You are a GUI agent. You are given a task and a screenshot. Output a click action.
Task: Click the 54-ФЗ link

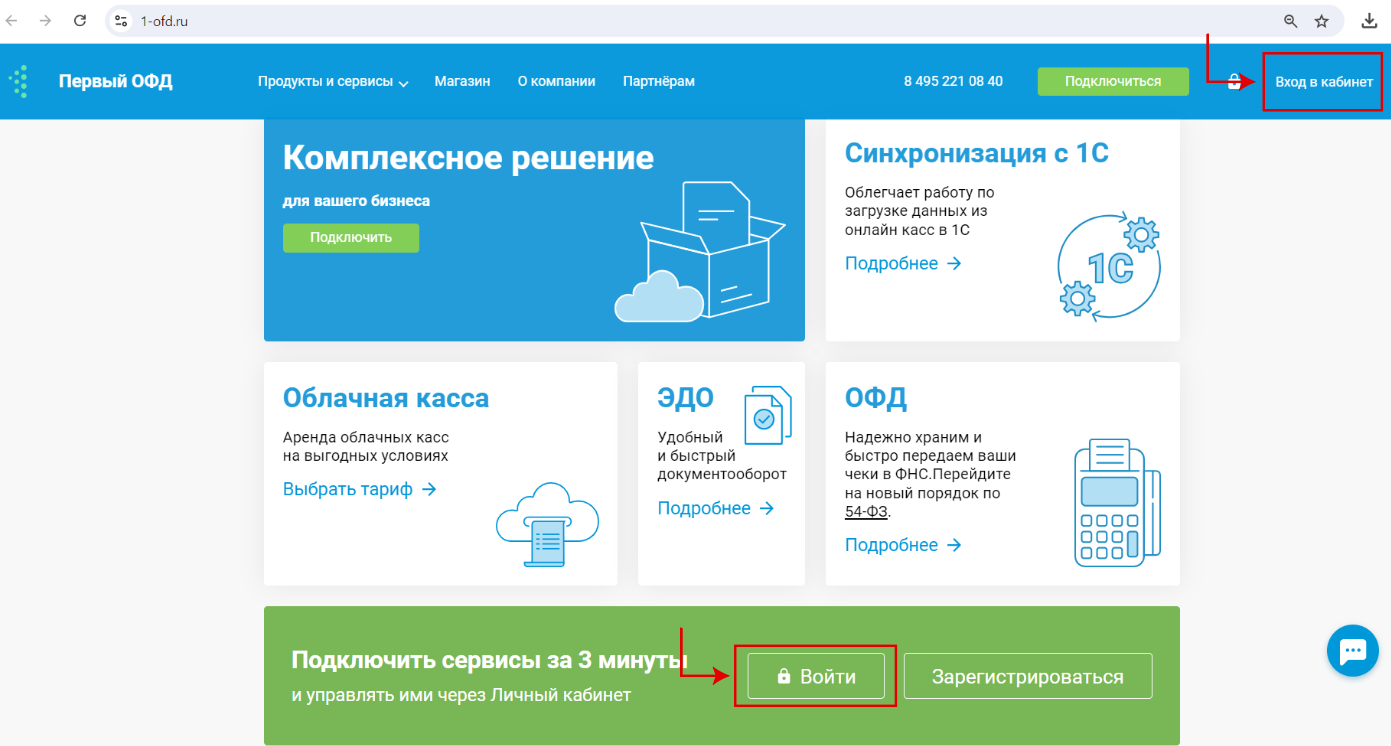[867, 512]
